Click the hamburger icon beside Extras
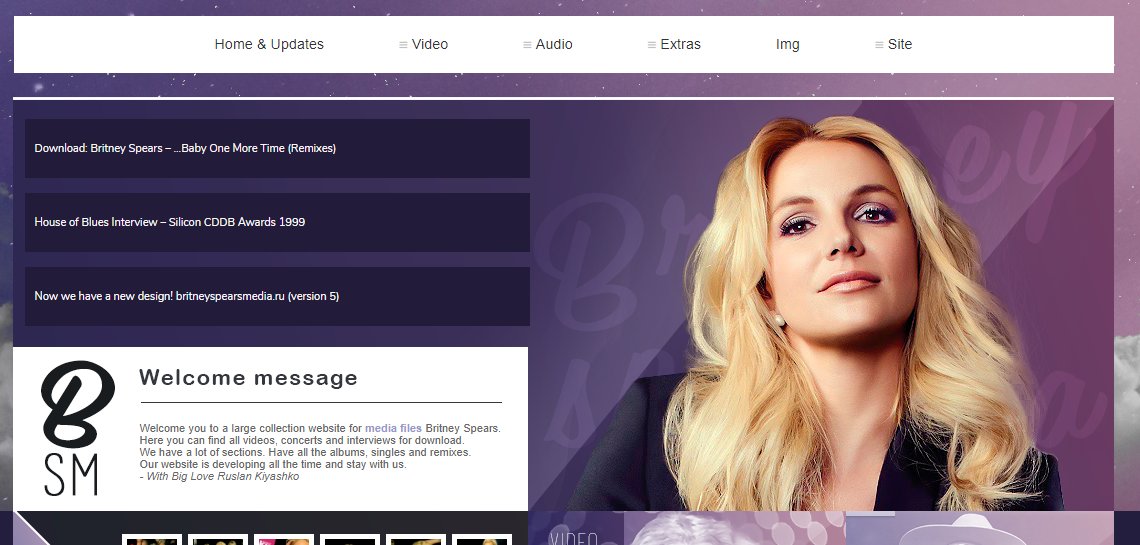 [651, 45]
